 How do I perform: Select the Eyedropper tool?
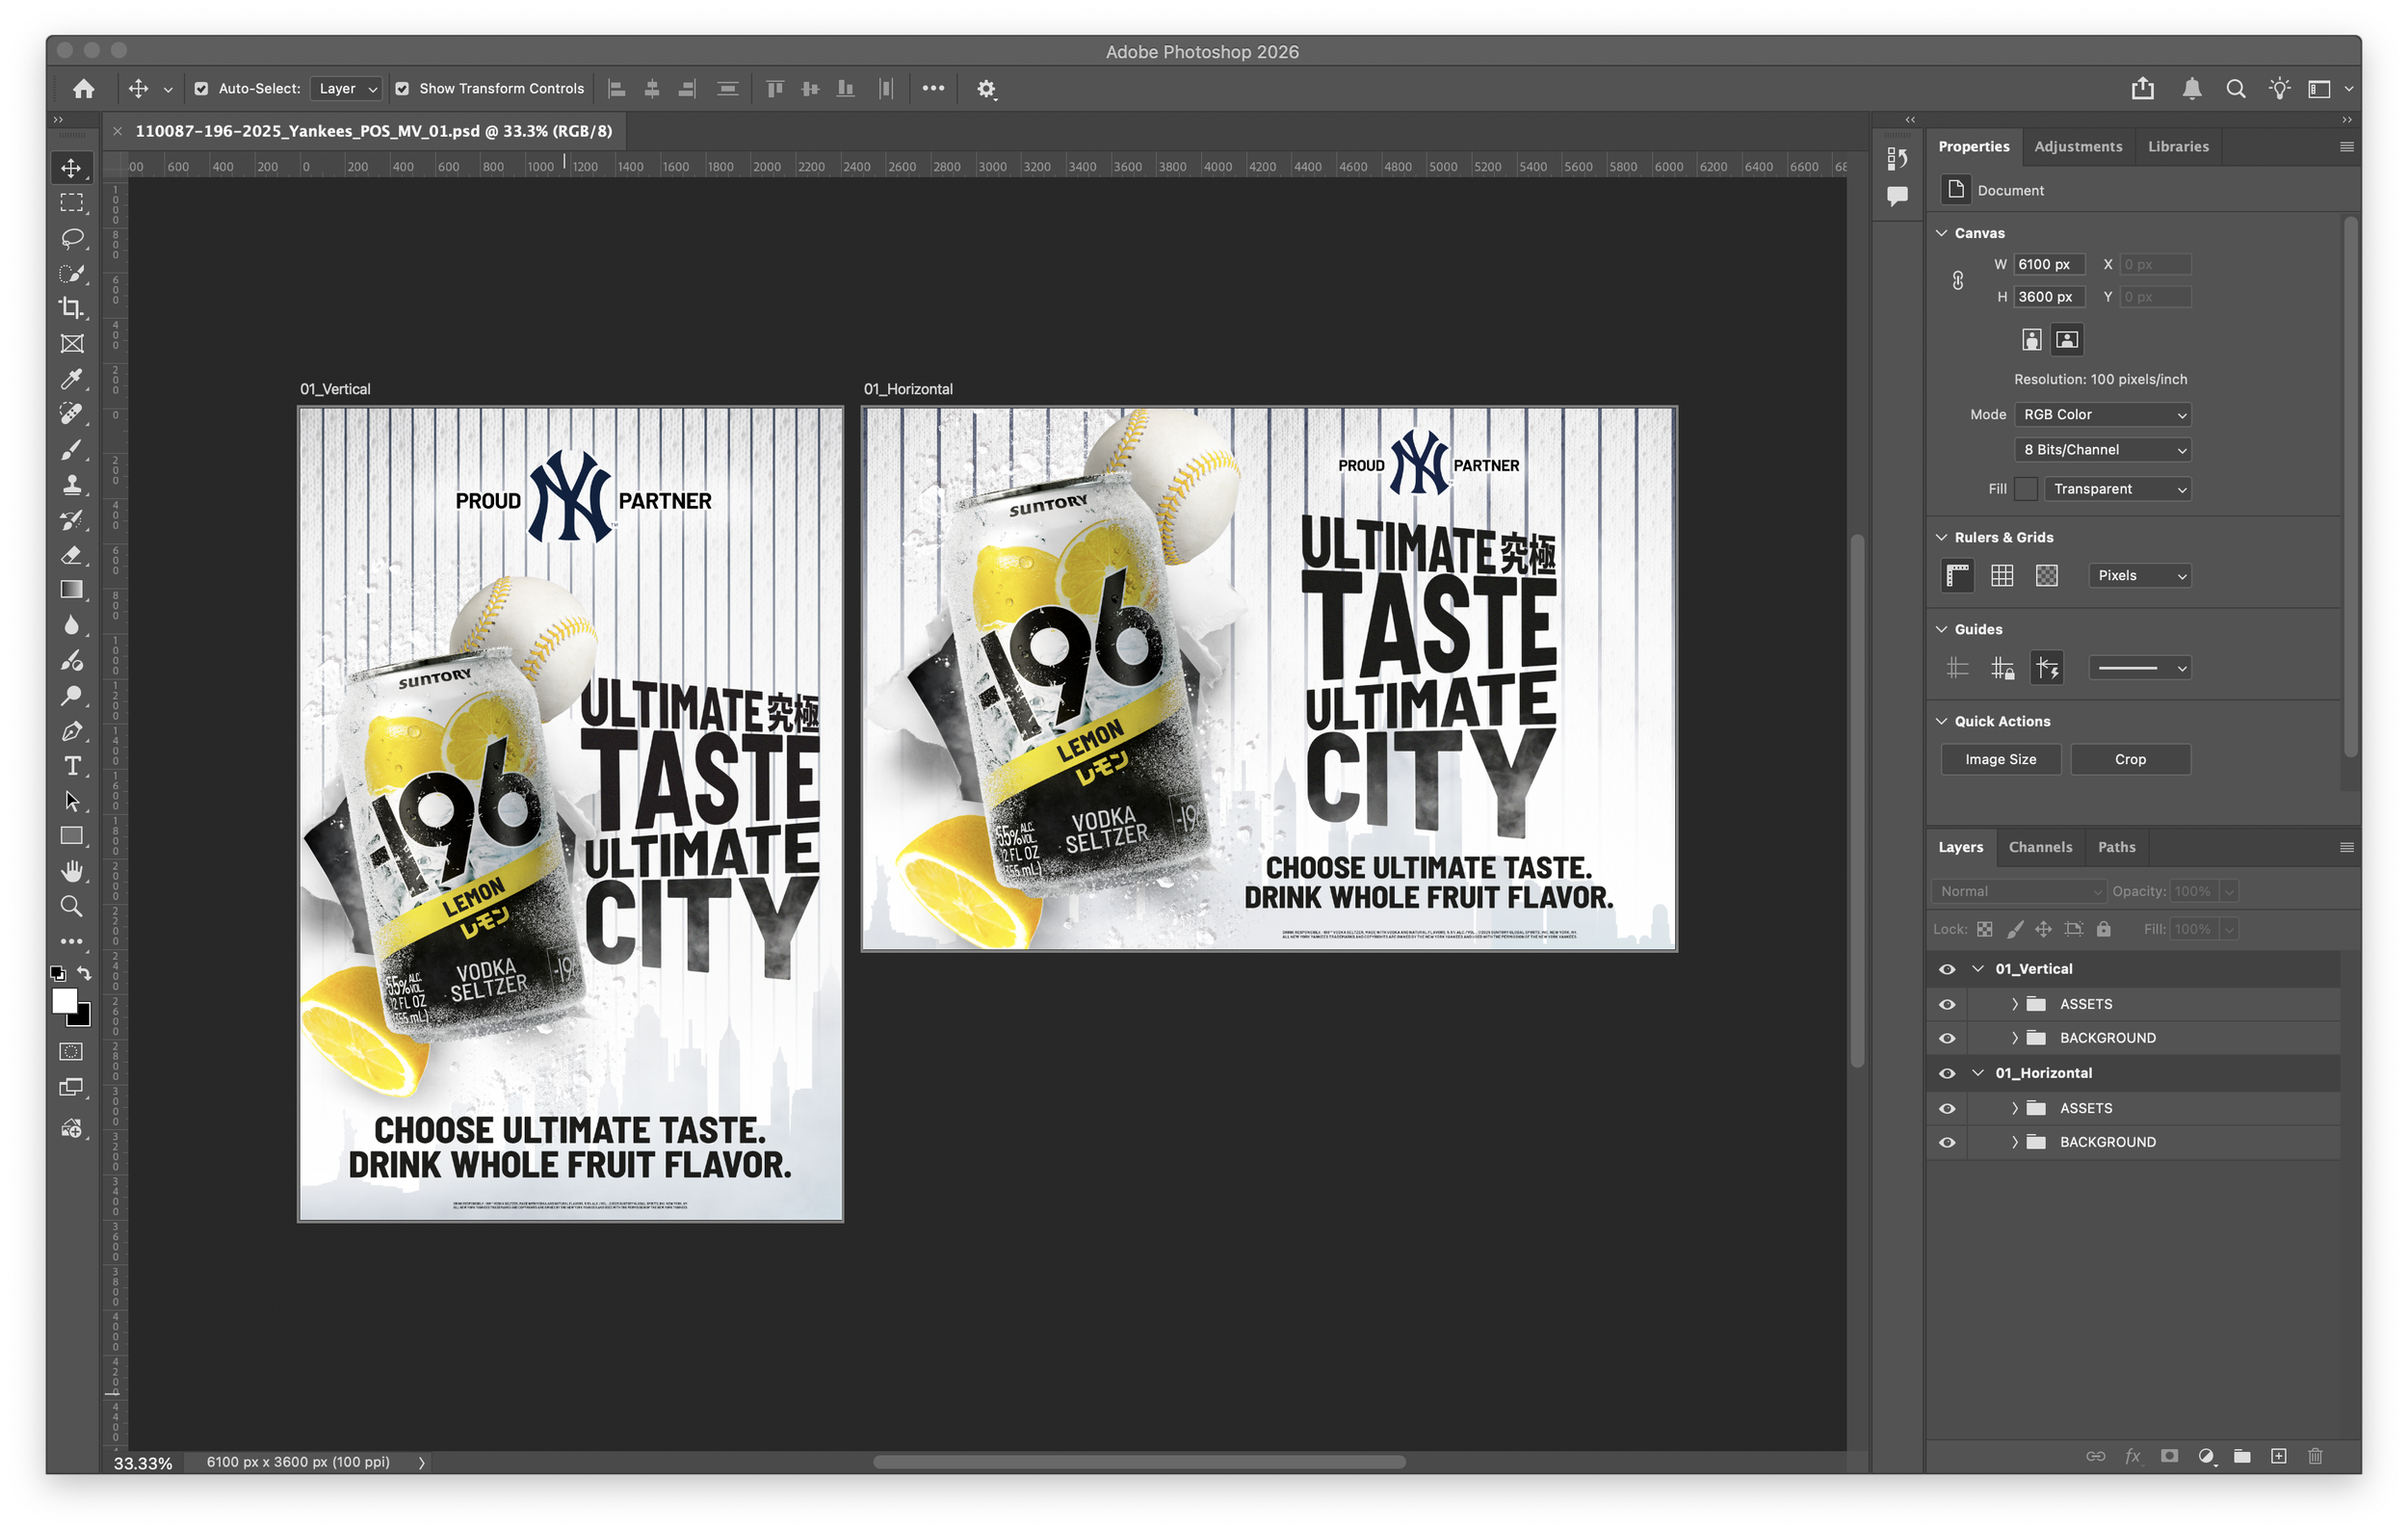(x=71, y=379)
